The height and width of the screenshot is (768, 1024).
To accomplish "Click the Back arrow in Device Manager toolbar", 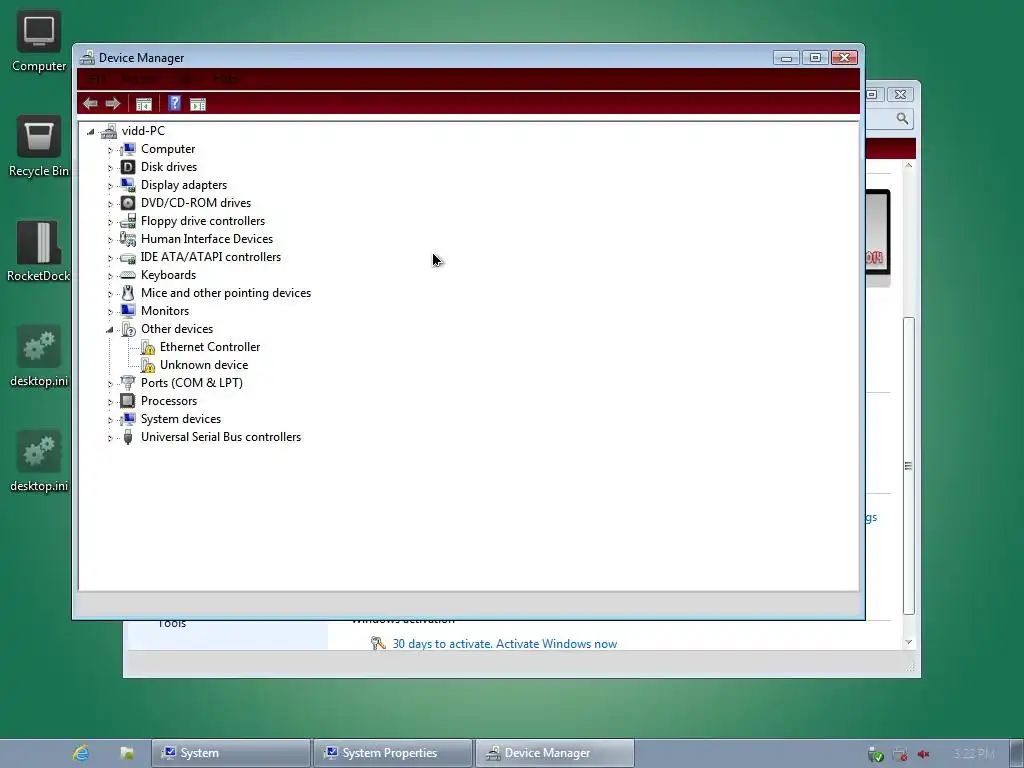I will 90,104.
